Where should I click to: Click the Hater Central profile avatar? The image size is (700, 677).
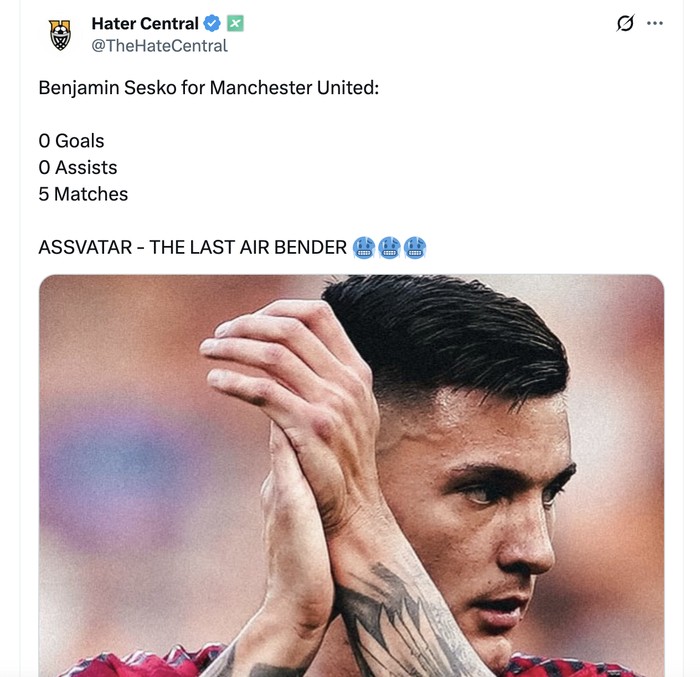[60, 35]
